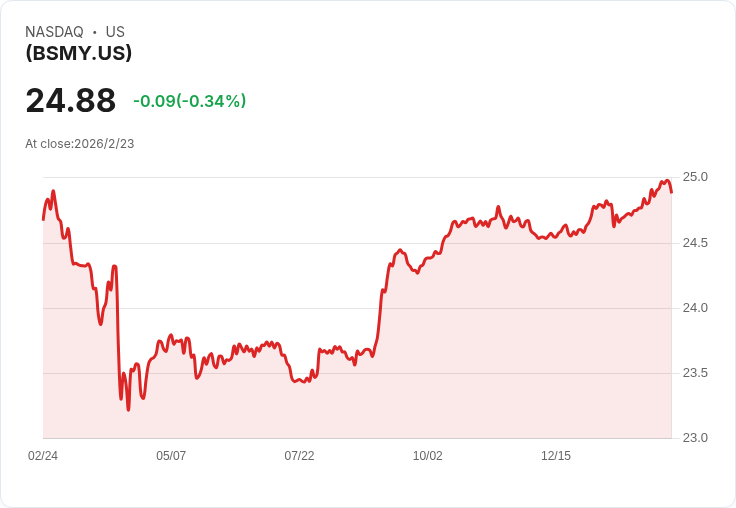Click the at close date text

coord(80,144)
